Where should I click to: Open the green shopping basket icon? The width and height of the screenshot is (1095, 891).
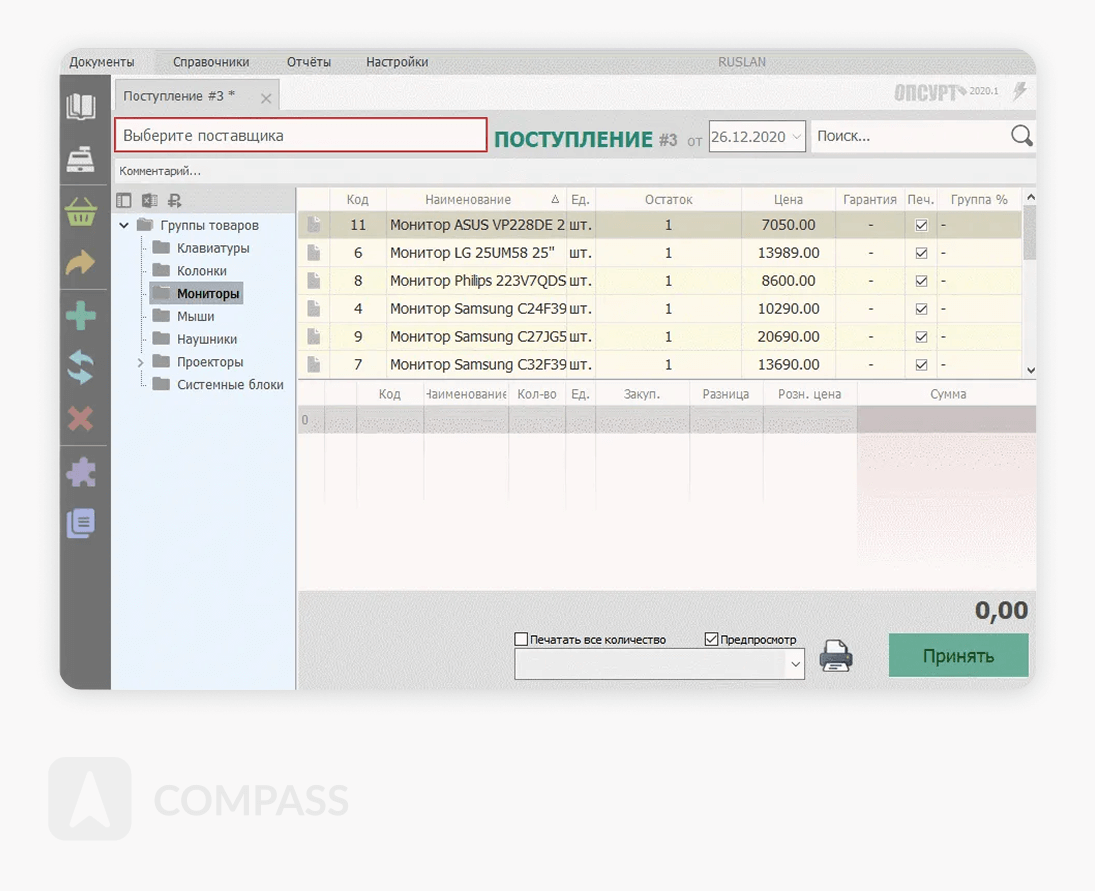[x=81, y=212]
